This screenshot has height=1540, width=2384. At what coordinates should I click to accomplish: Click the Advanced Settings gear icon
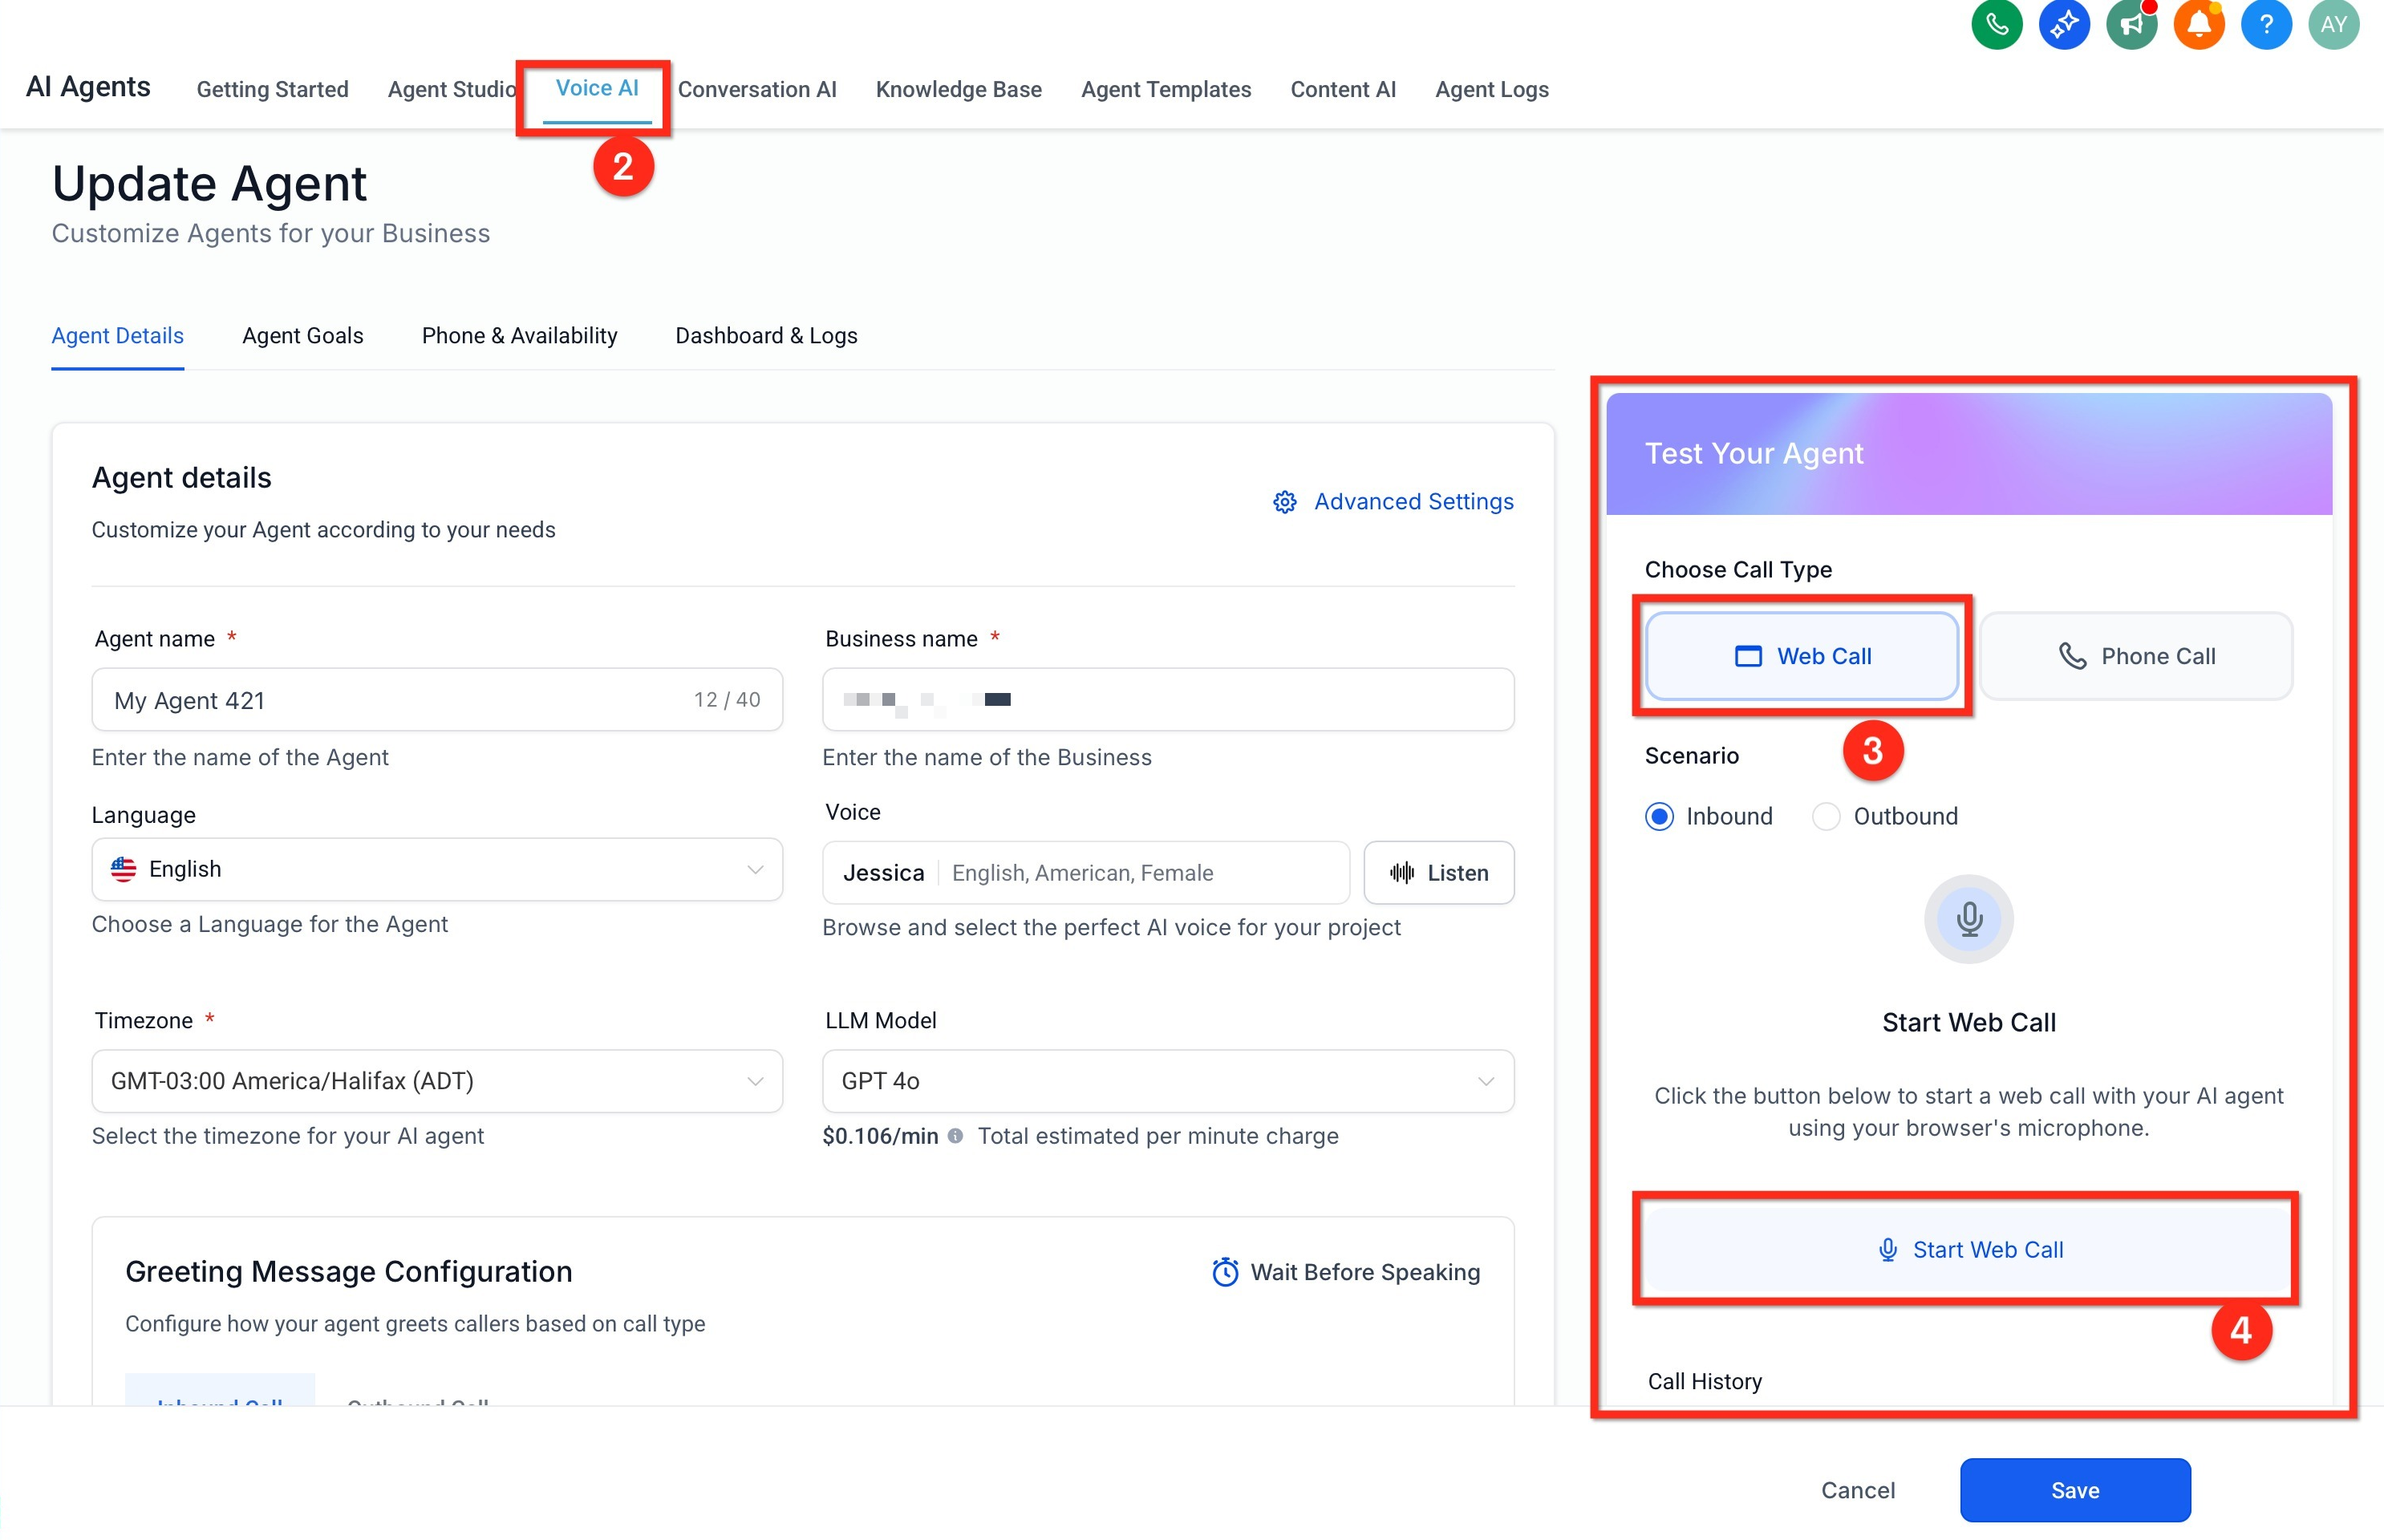point(1284,502)
